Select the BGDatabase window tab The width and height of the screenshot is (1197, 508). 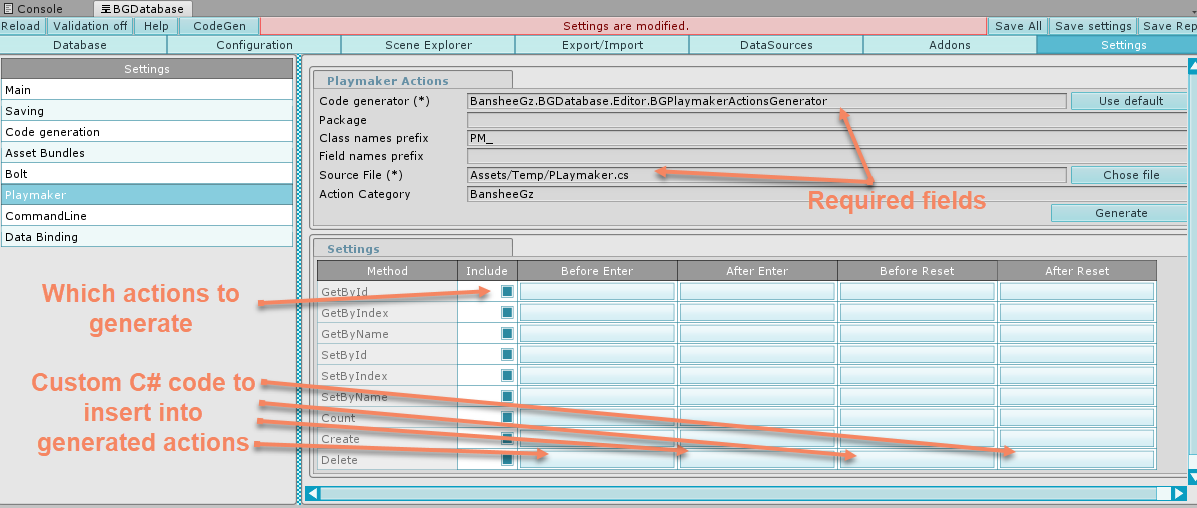[x=143, y=9]
